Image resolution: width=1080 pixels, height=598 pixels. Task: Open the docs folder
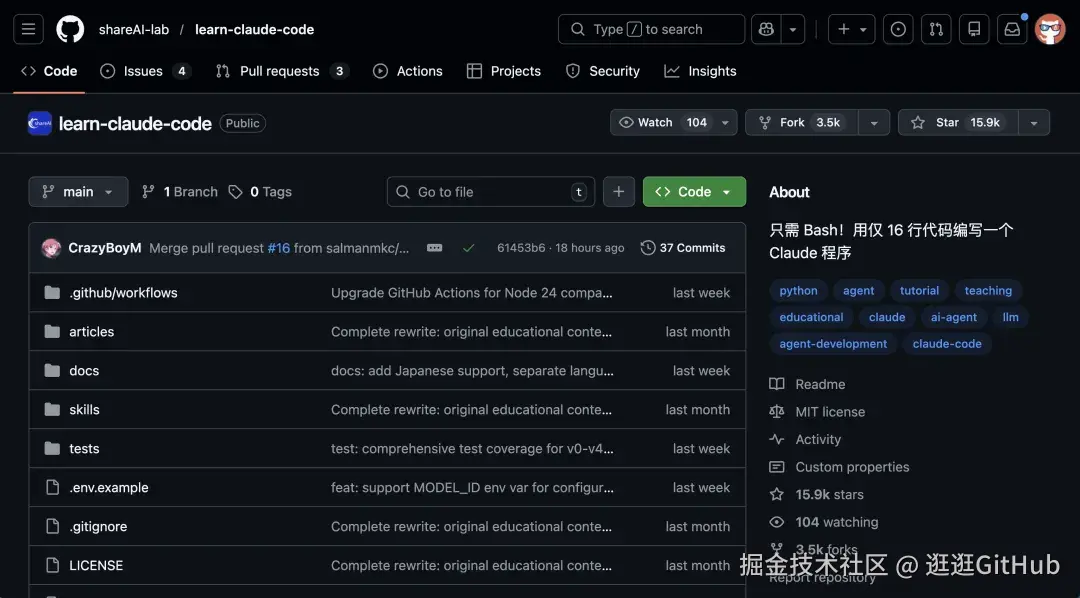(84, 371)
